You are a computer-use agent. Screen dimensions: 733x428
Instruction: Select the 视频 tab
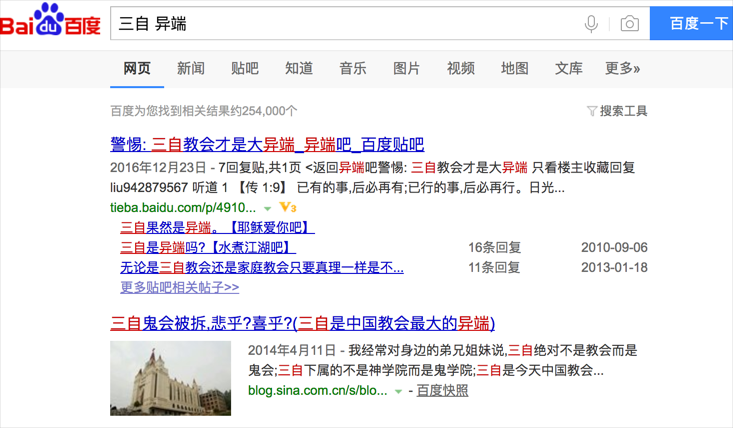pyautogui.click(x=461, y=68)
